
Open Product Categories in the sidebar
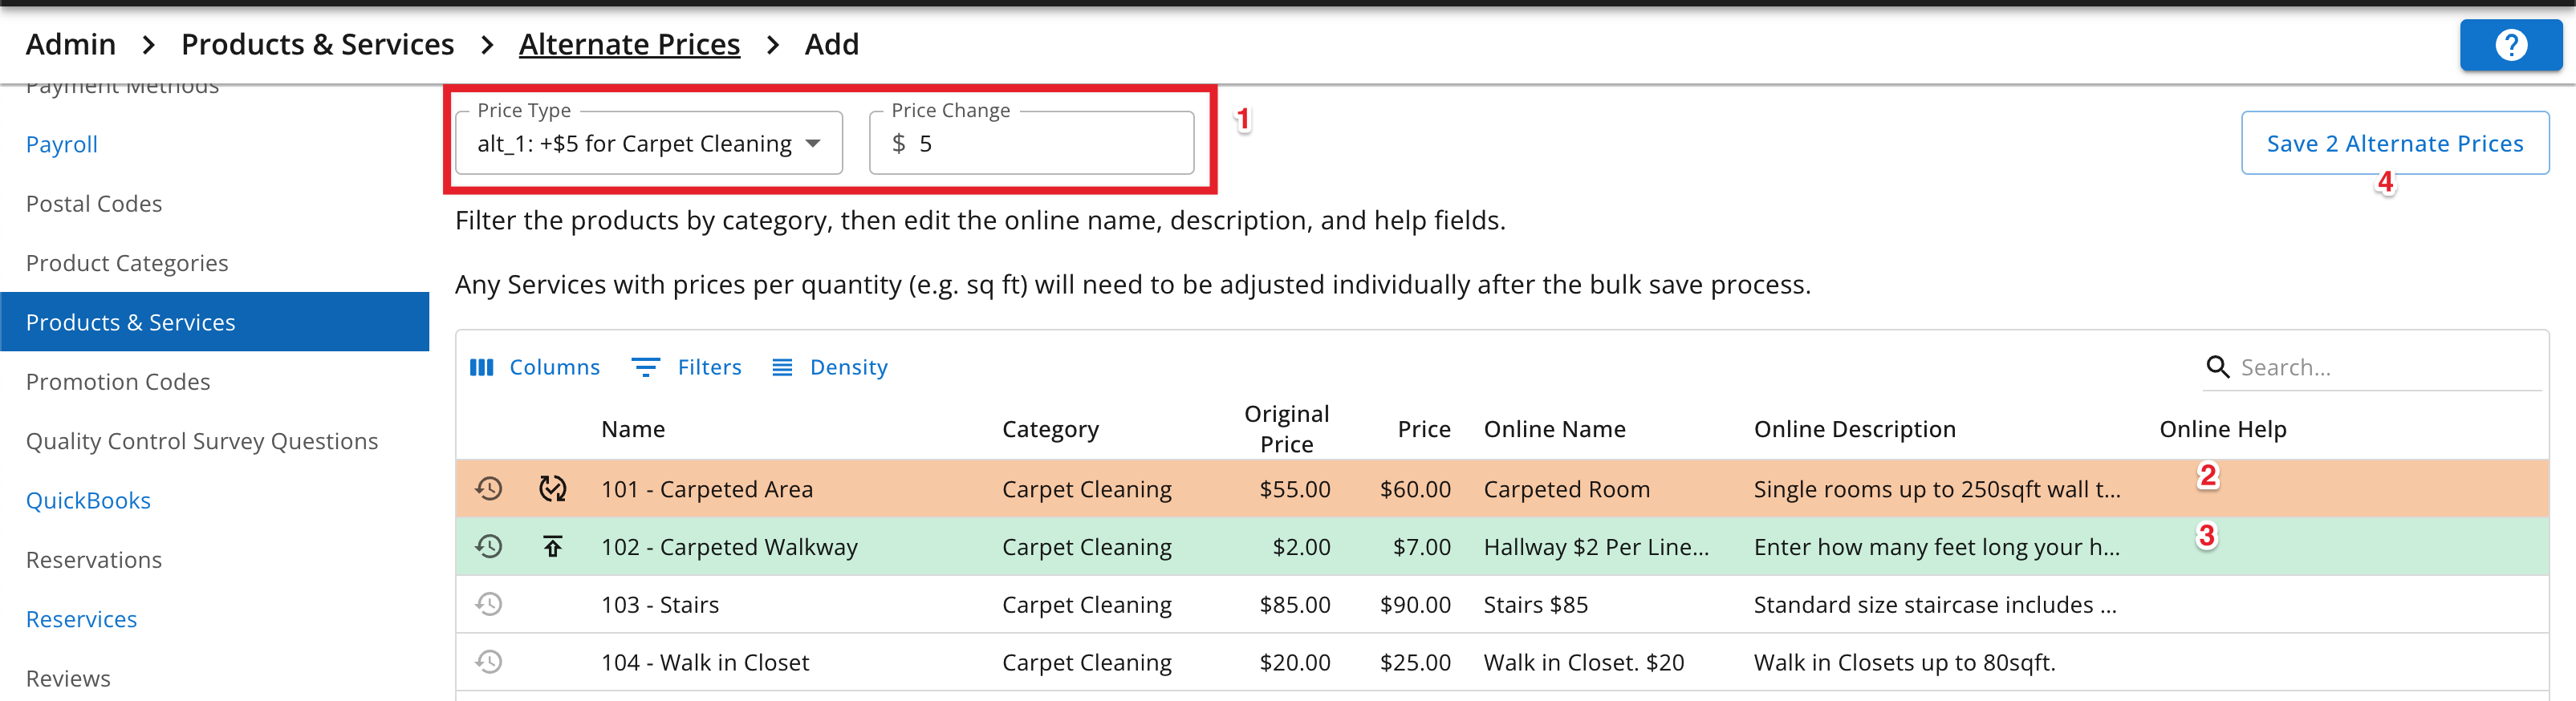127,263
